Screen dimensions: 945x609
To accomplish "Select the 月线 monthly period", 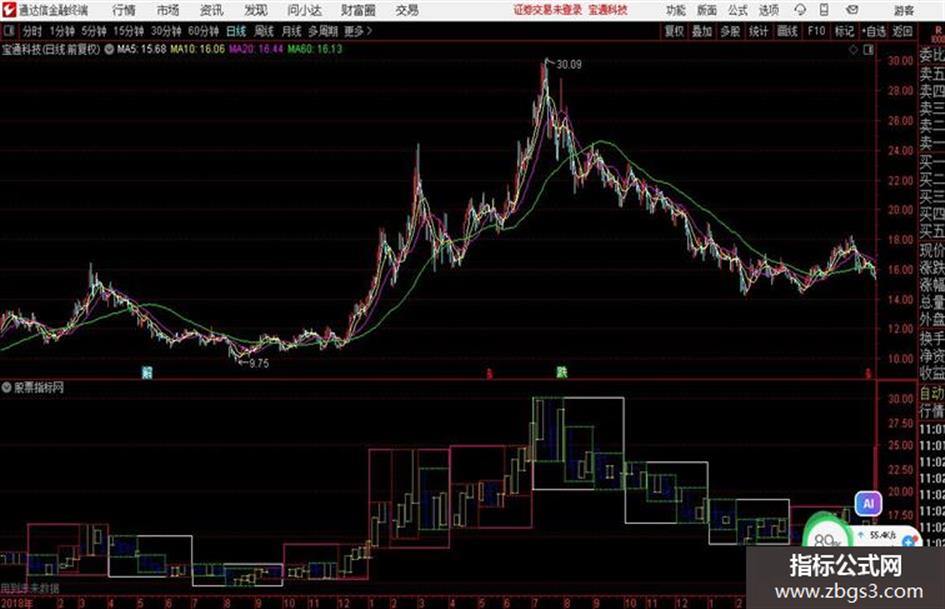I will pyautogui.click(x=292, y=31).
